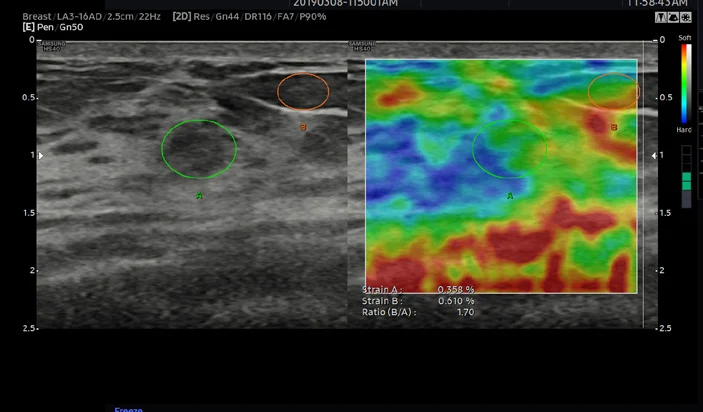Select orange ROI ellipse B on elastogram
The width and height of the screenshot is (703, 412).
coord(614,91)
